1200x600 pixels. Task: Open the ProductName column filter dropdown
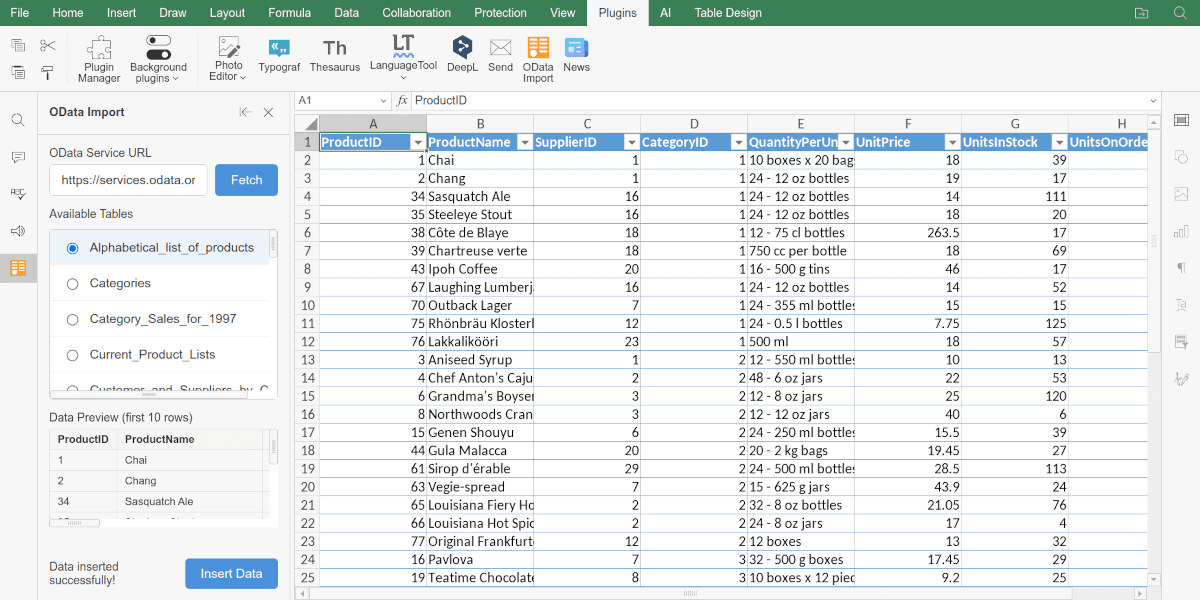524,143
